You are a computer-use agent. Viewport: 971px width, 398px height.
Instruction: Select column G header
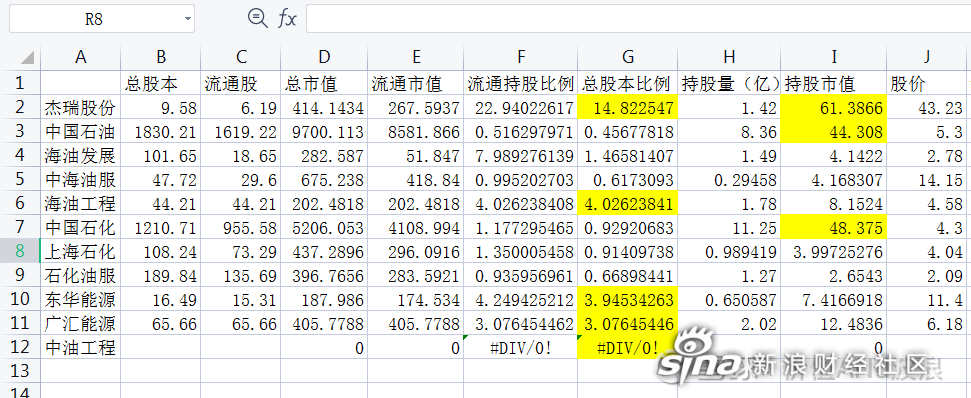click(628, 58)
